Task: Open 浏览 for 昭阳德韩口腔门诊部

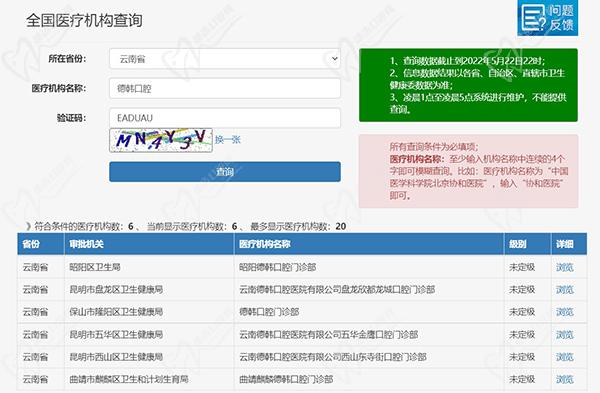Action: coord(565,267)
